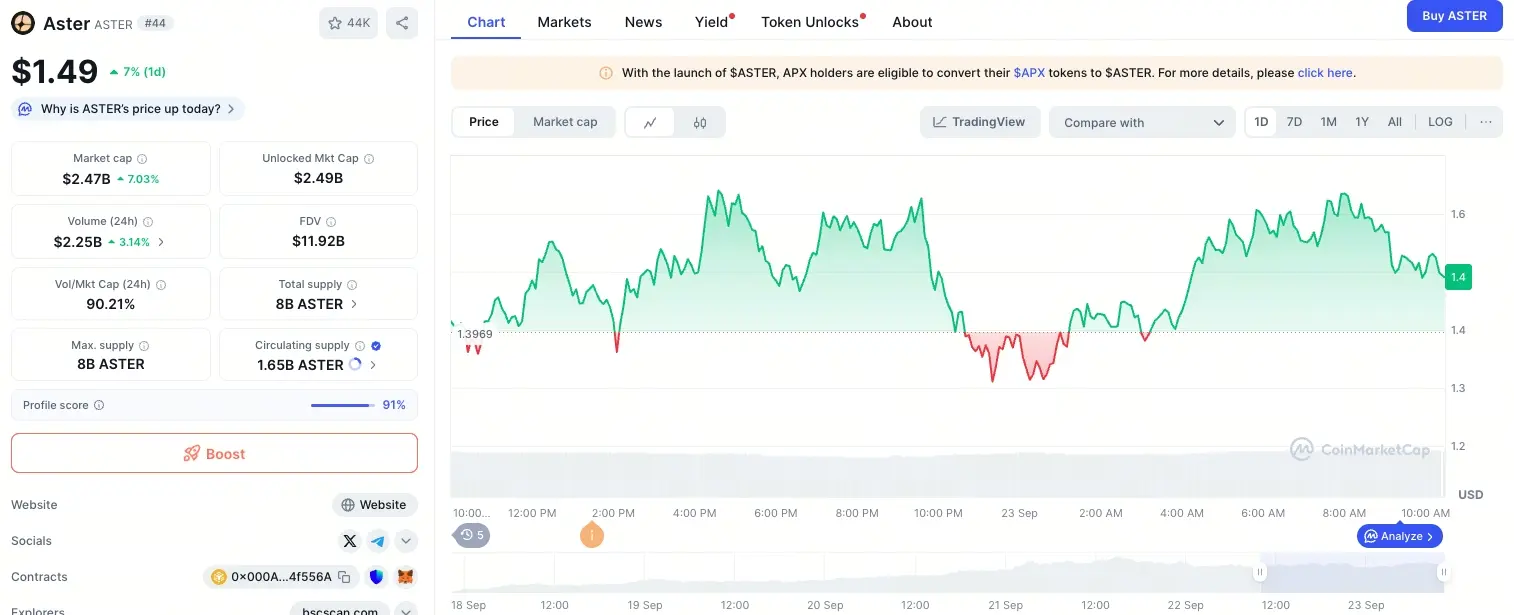Click the orange event marker on timeline

click(x=592, y=535)
